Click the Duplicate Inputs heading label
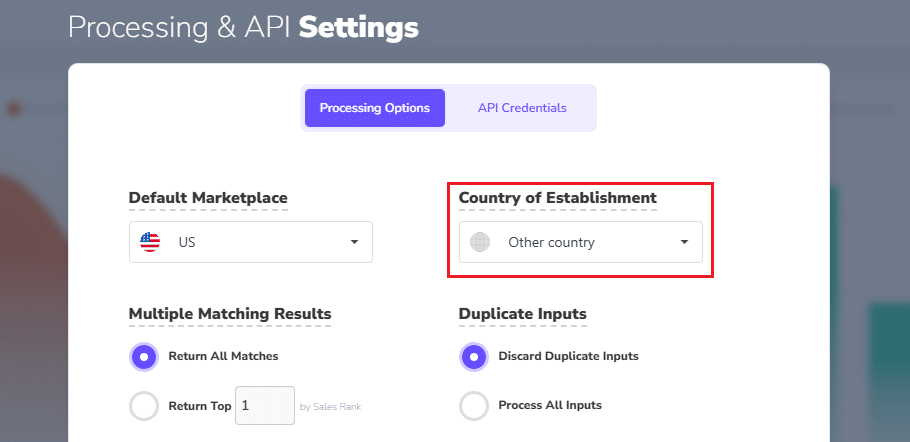The width and height of the screenshot is (910, 442). coord(523,314)
